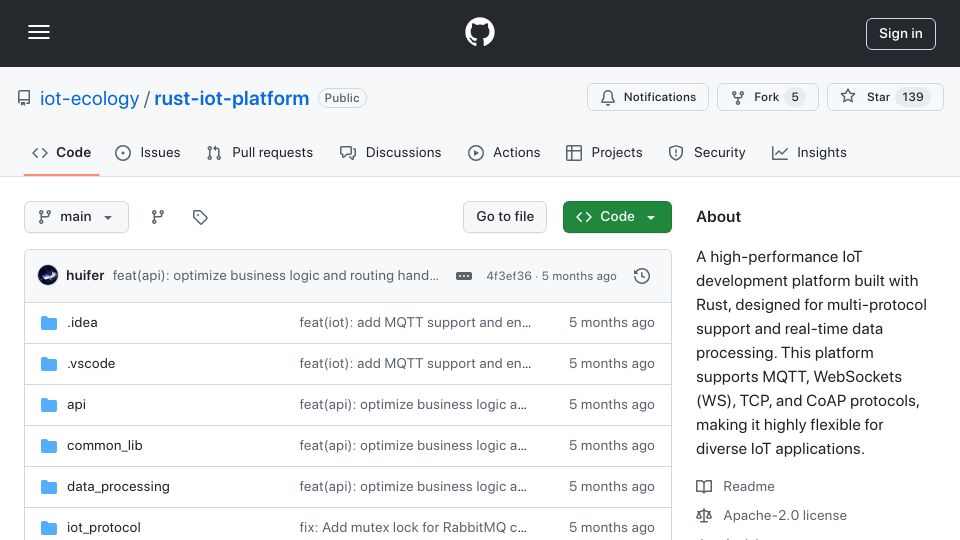The height and width of the screenshot is (540, 960).
Task: Switch to the Projects tab
Action: [x=604, y=152]
